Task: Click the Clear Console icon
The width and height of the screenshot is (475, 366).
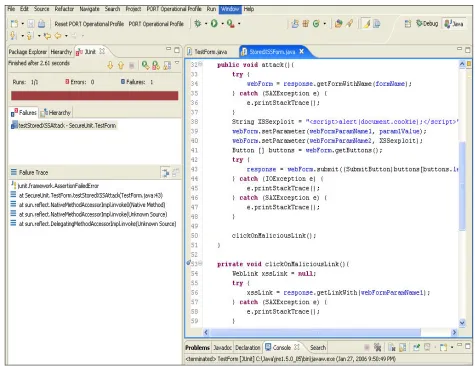Action: coord(391,347)
